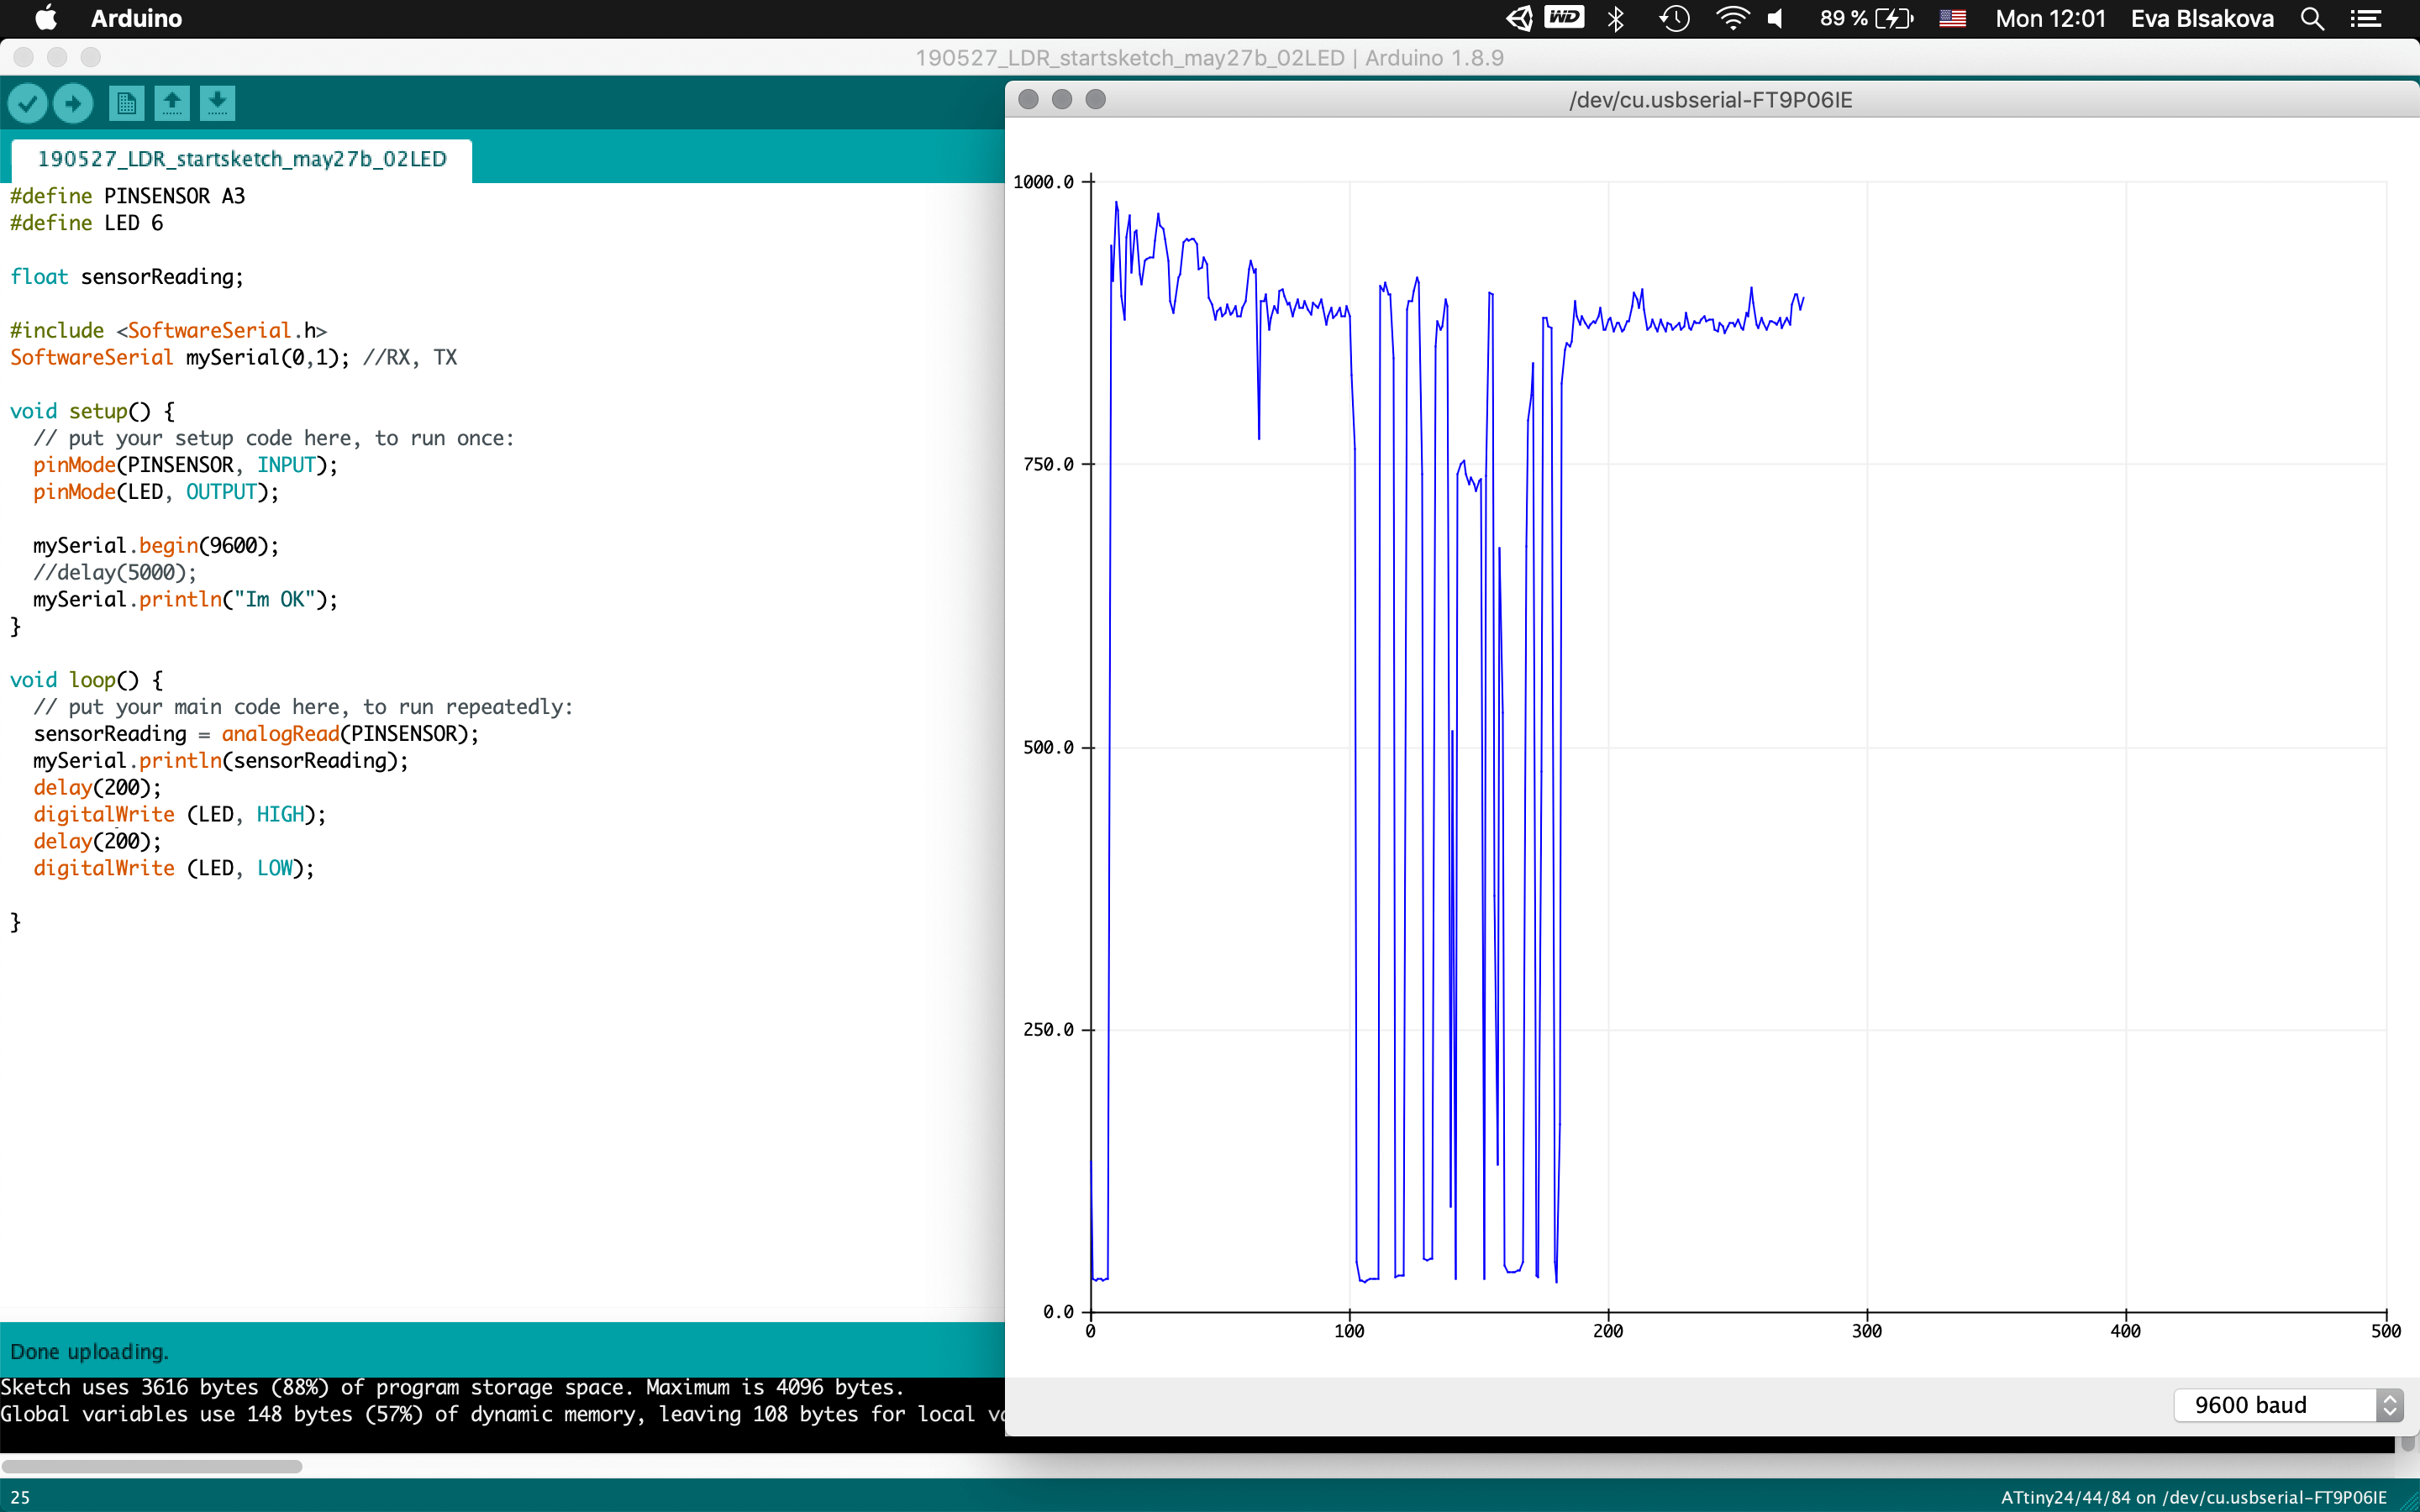Click the horizontal scrollbar below console

(x=152, y=1466)
